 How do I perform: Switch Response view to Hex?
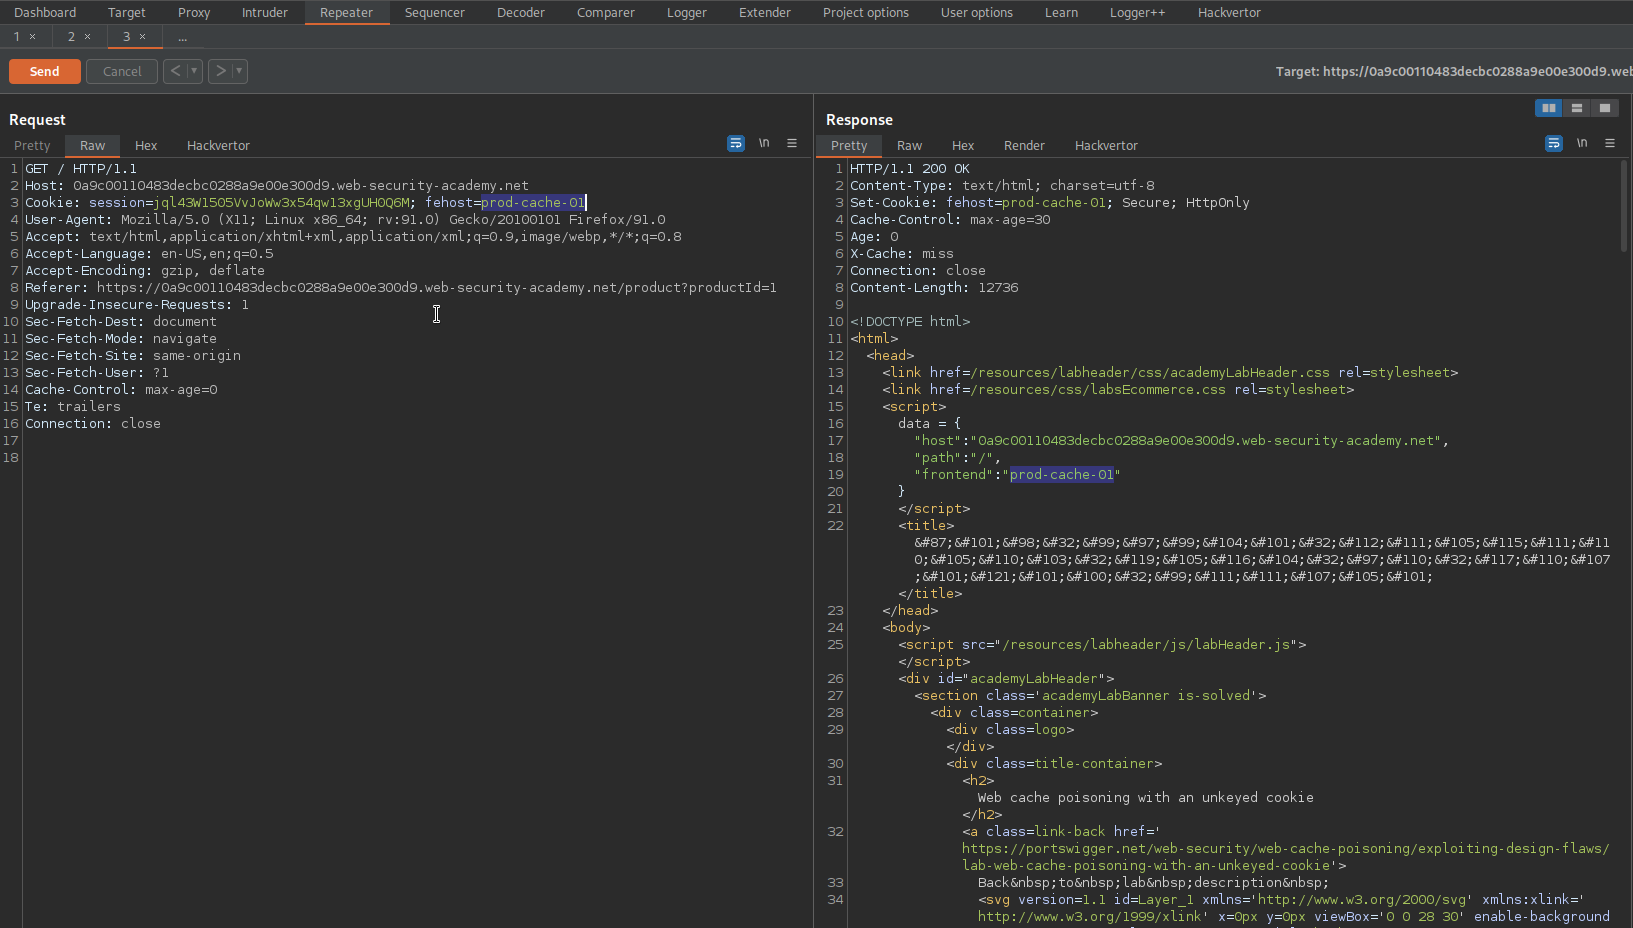[x=963, y=145]
